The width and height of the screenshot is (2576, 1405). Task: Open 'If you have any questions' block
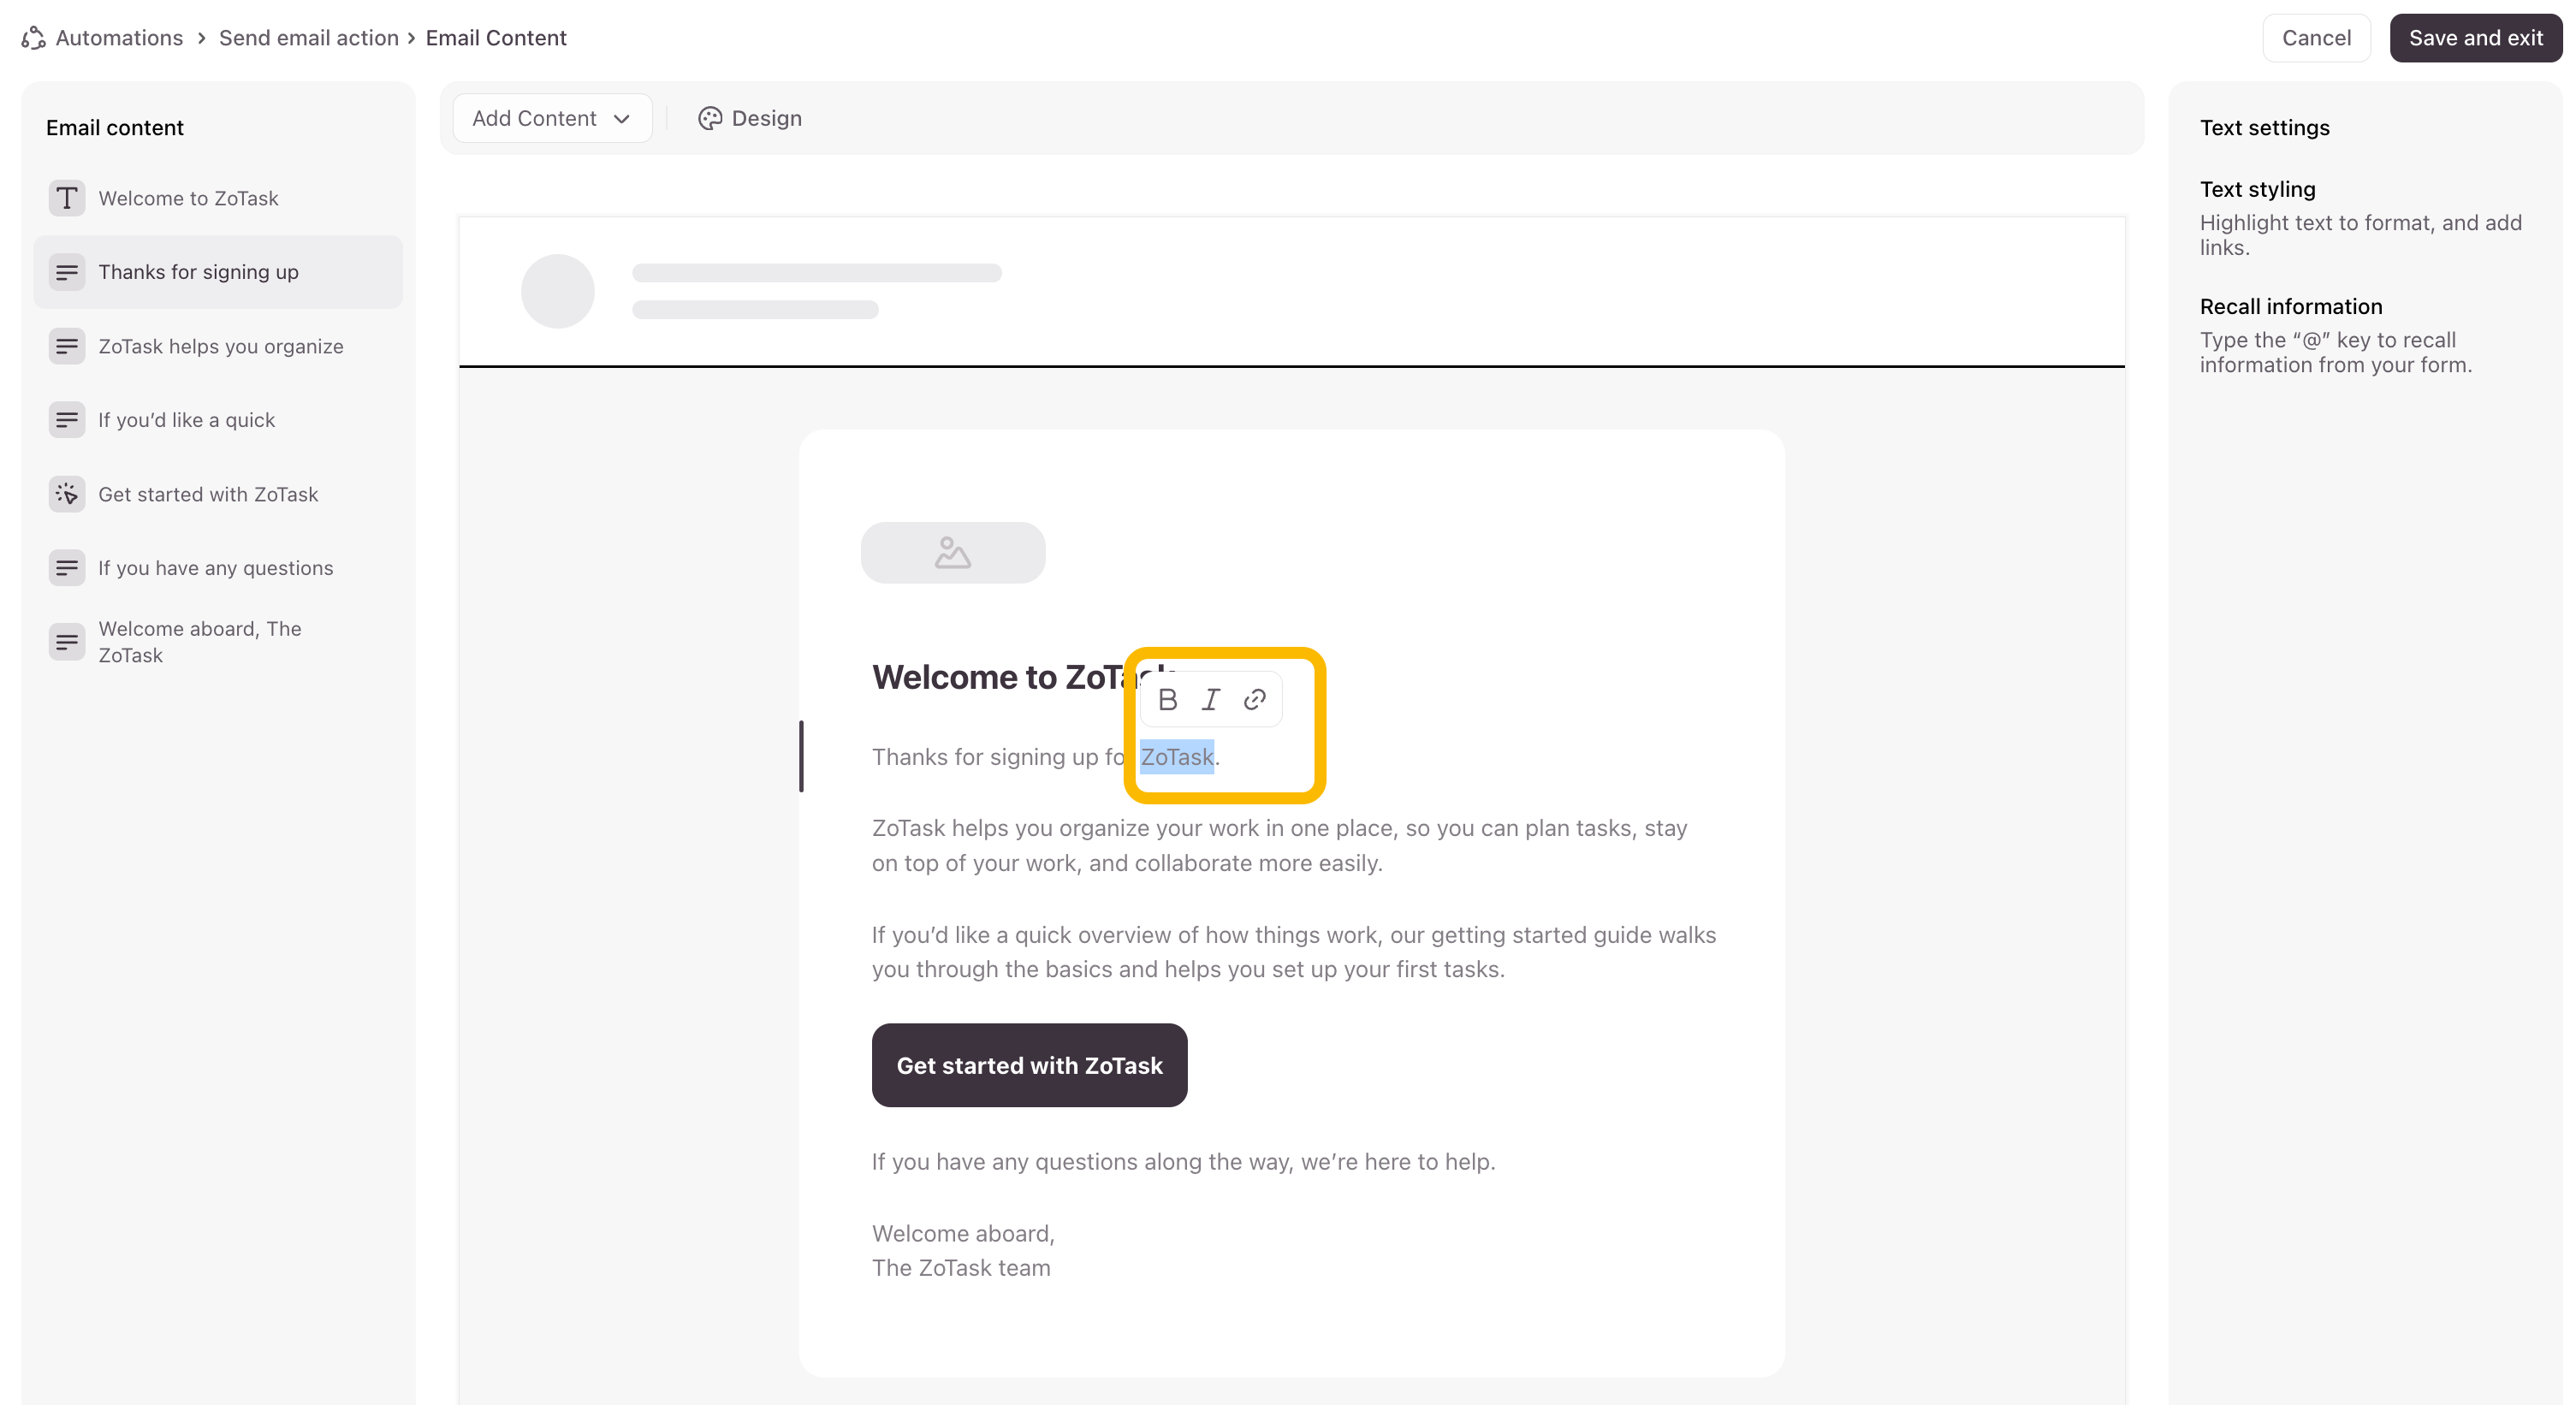(x=215, y=568)
